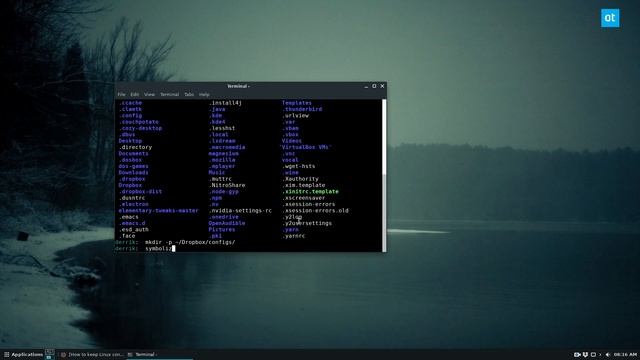Click the '.xscreensaver' entry

click(304, 198)
